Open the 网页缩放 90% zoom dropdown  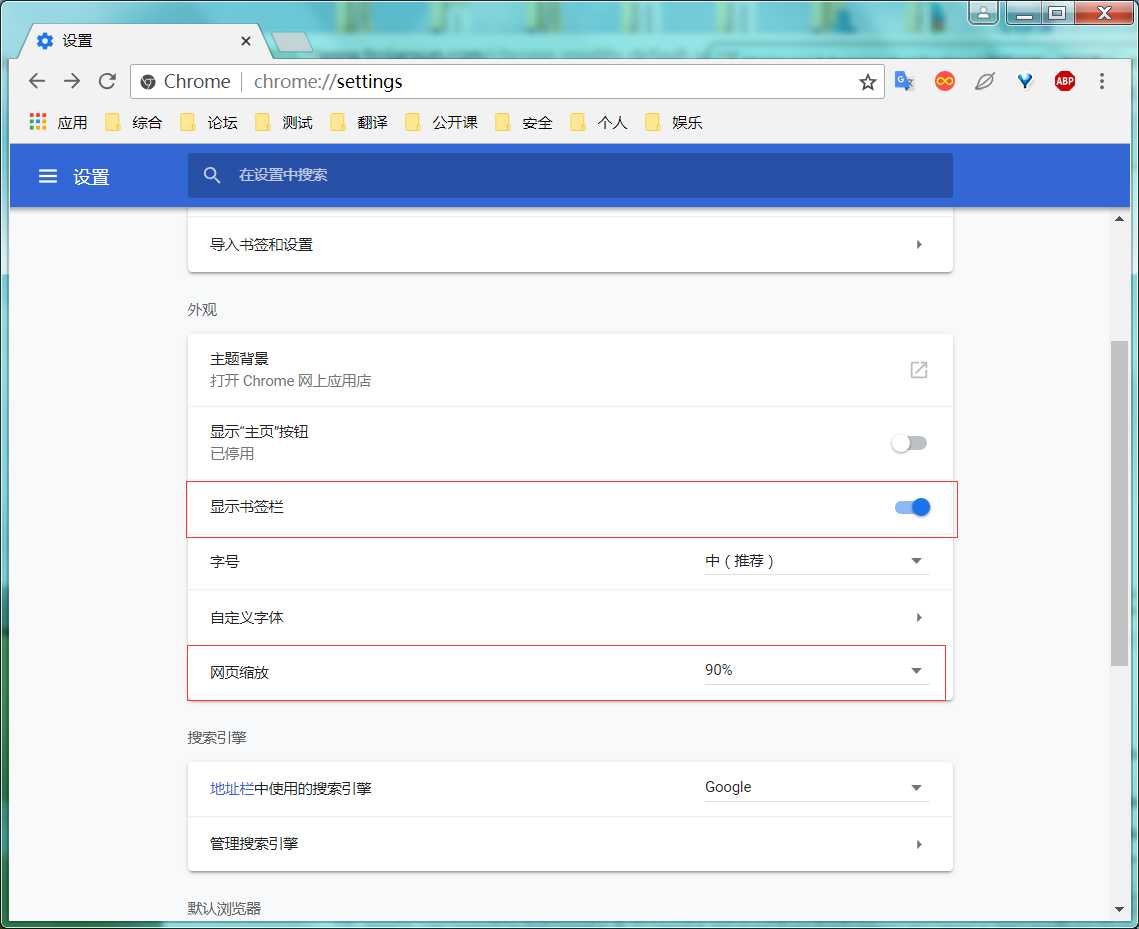(816, 670)
